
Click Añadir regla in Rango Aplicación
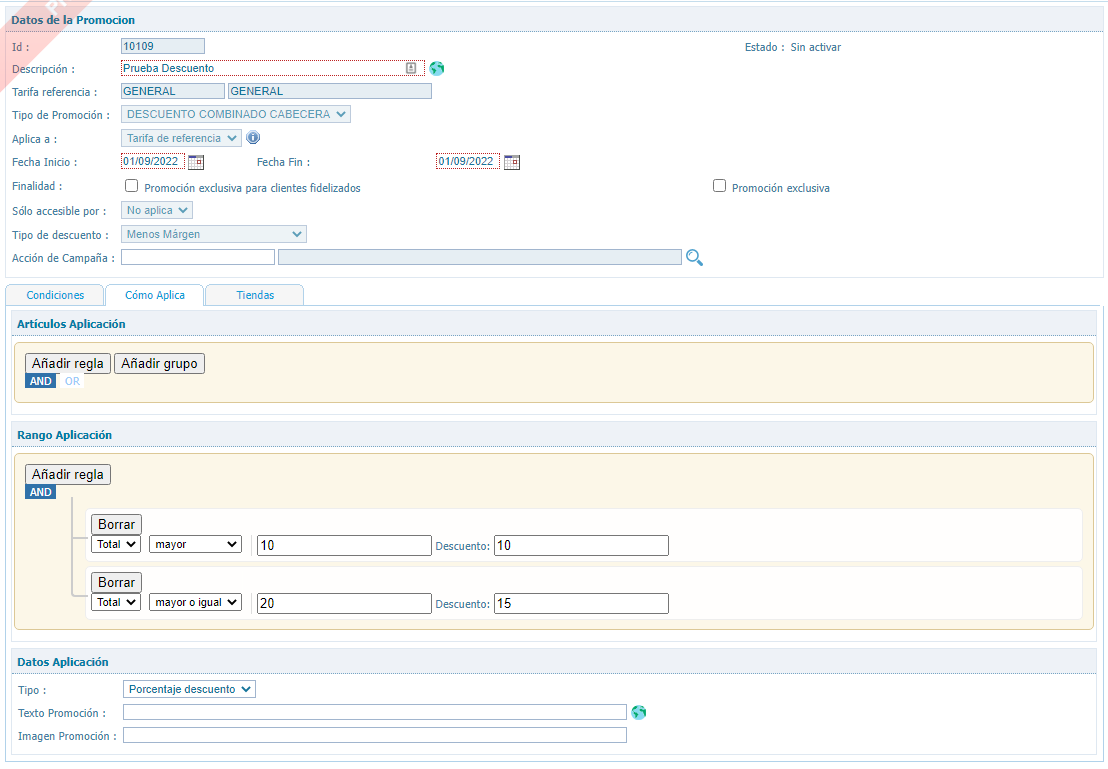coord(68,474)
